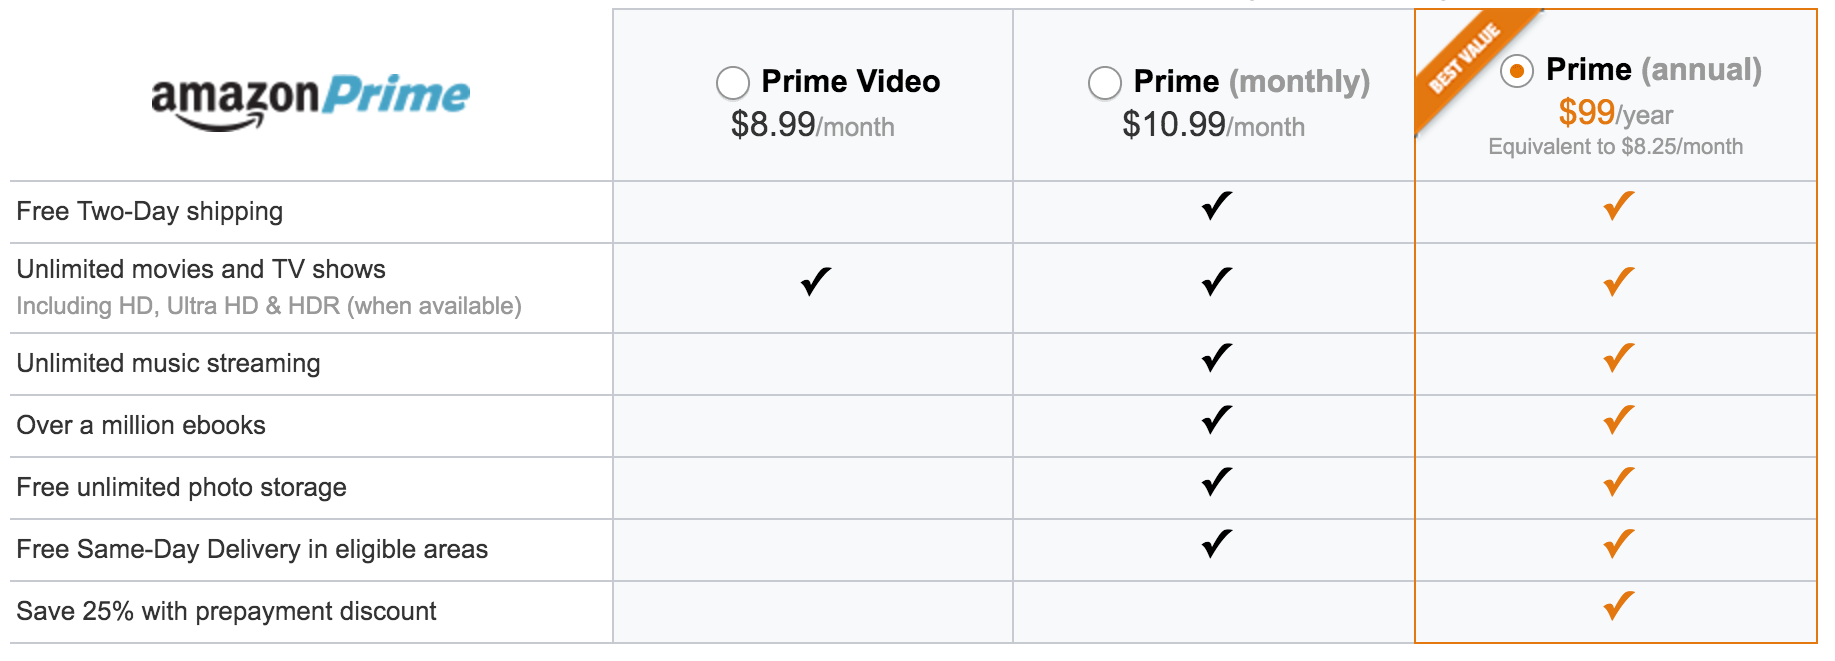Image resolution: width=1835 pixels, height=661 pixels.
Task: Click Prime Video's movies and TV checkmark
Action: tap(816, 282)
